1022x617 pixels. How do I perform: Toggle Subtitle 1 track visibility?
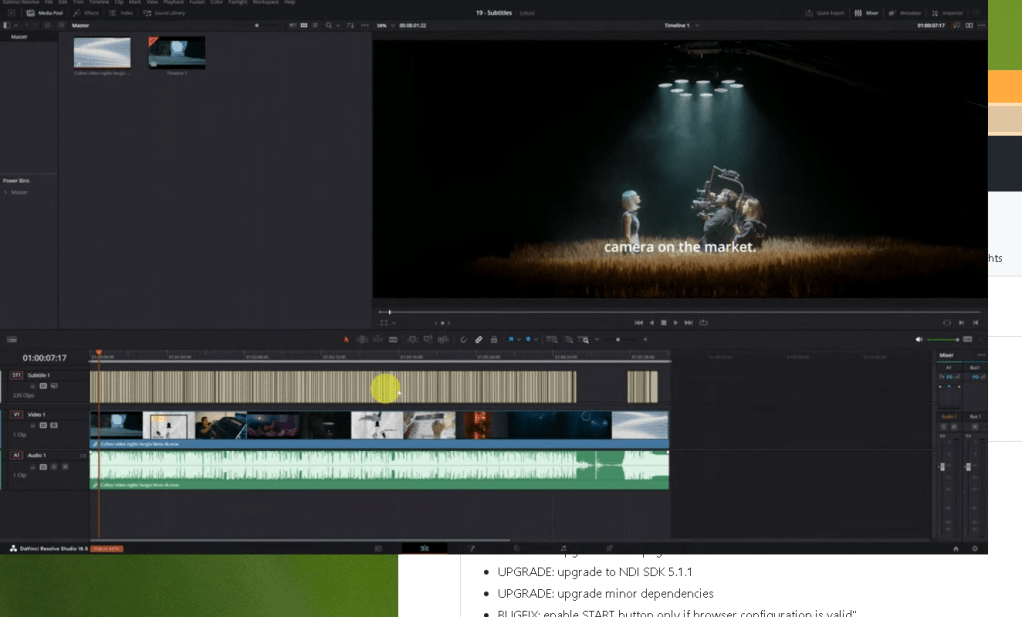pyautogui.click(x=54, y=386)
